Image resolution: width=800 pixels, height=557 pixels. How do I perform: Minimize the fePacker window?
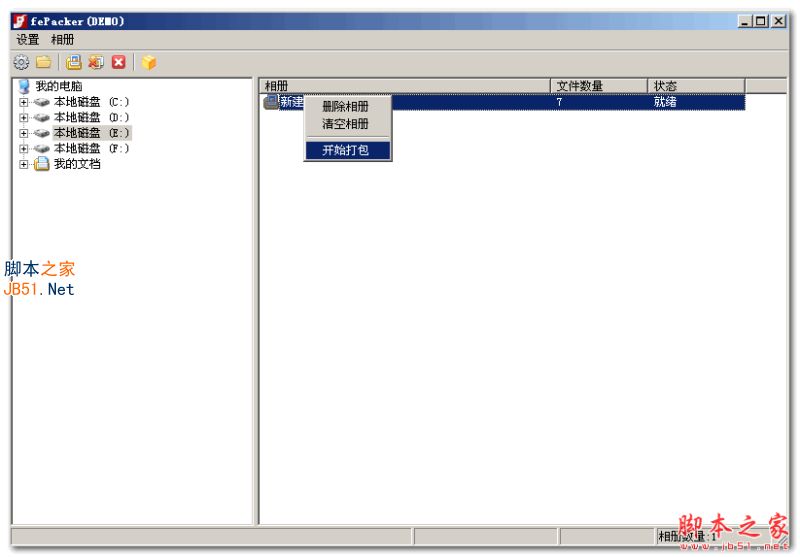[x=745, y=21]
